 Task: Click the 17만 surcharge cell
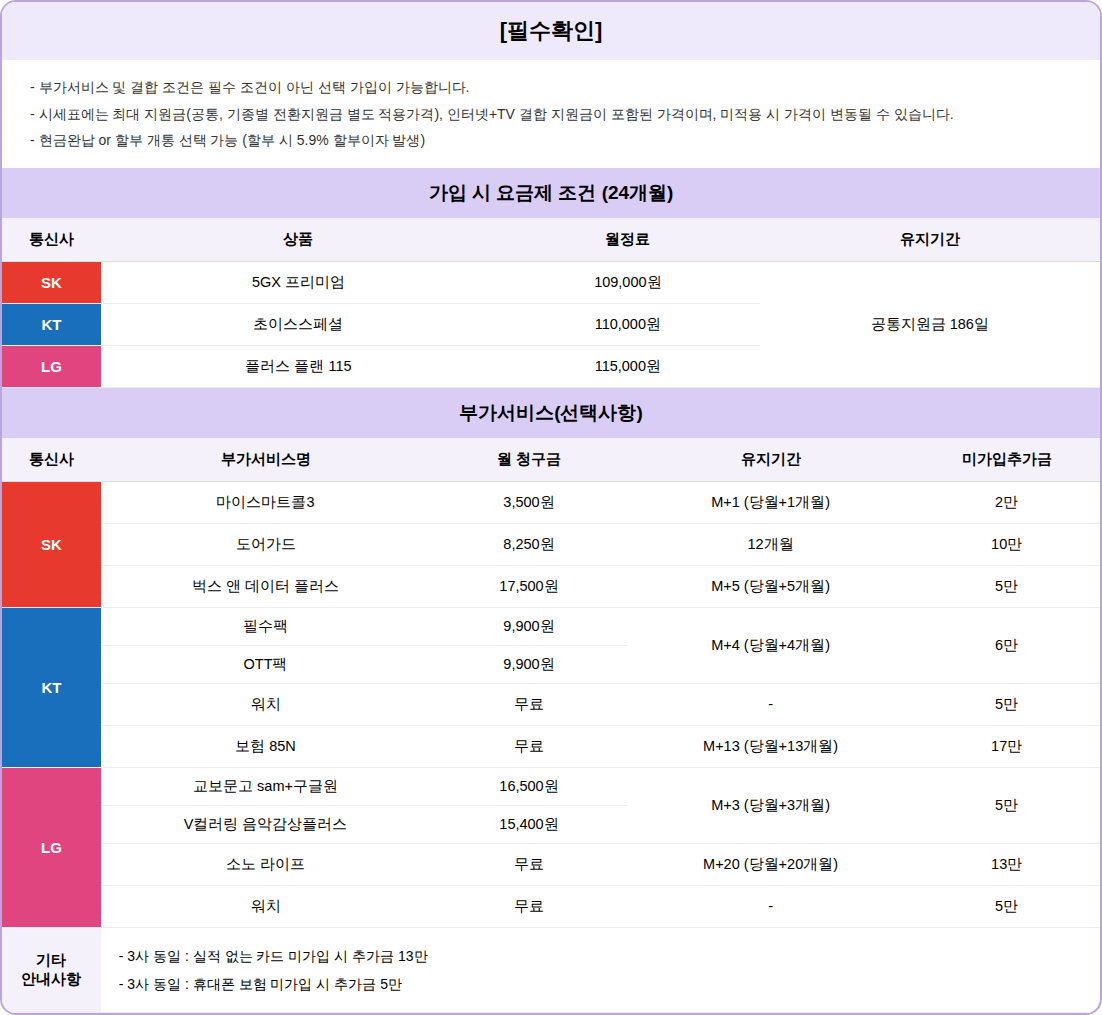(x=1006, y=746)
